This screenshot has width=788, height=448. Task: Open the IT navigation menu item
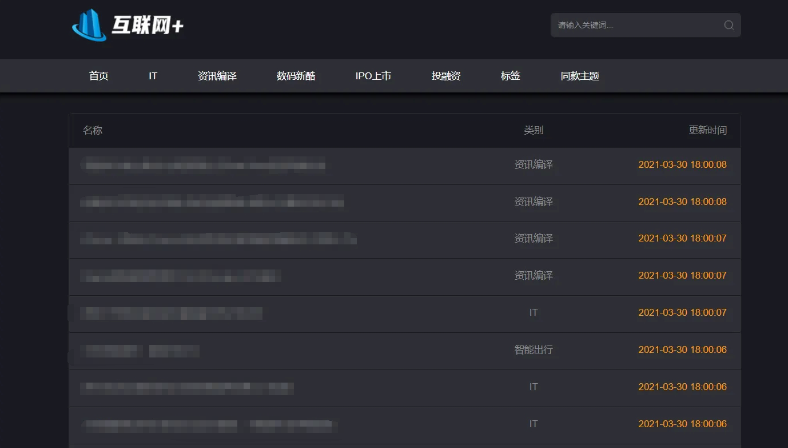(x=153, y=76)
